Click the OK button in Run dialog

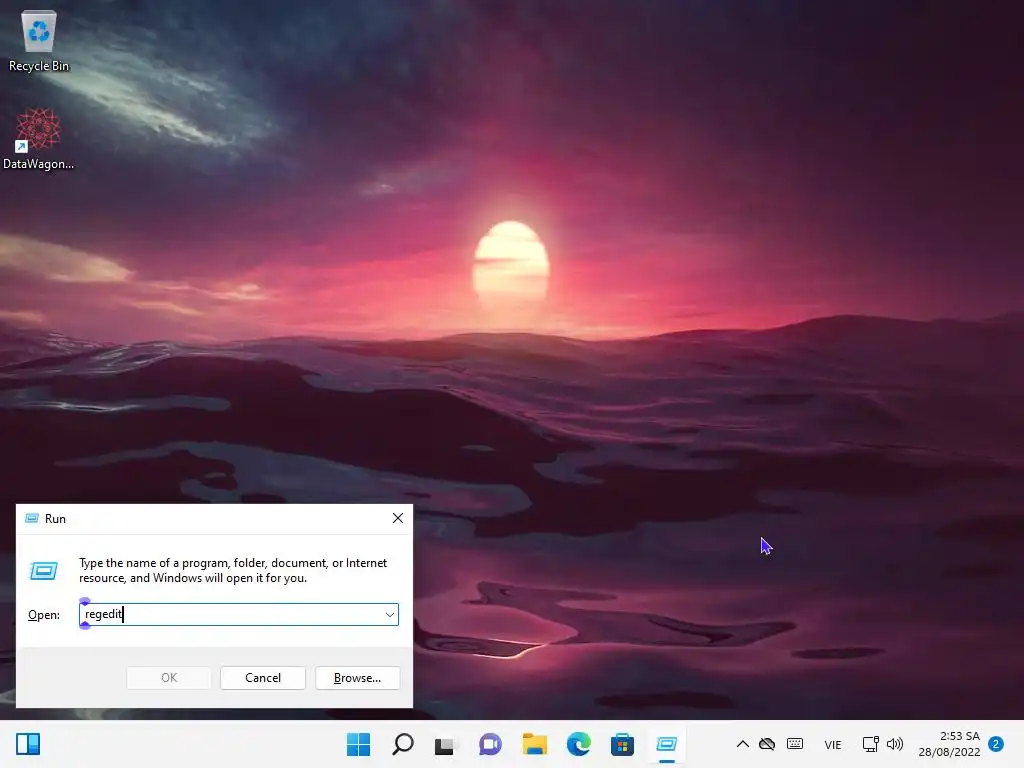tap(168, 678)
